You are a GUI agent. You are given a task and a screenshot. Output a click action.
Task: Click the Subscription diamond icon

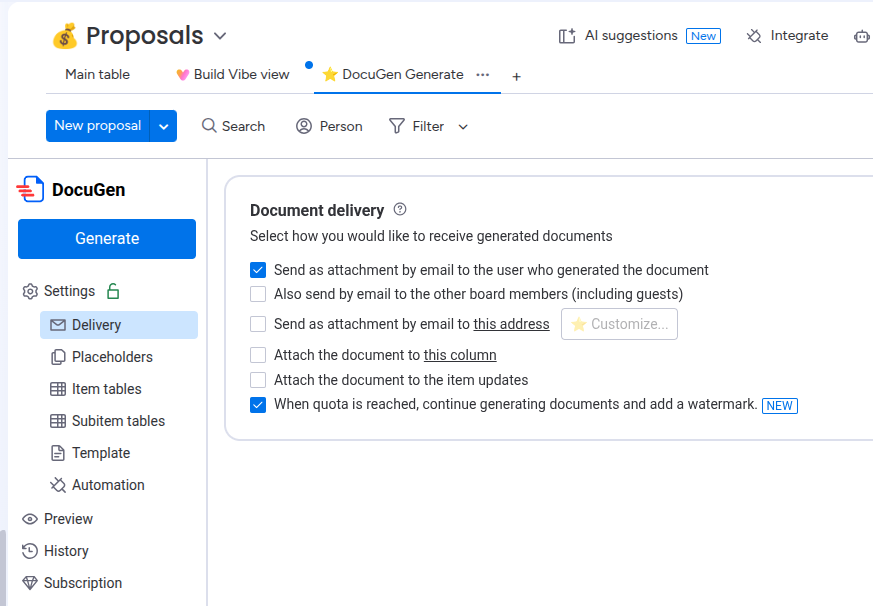click(30, 583)
